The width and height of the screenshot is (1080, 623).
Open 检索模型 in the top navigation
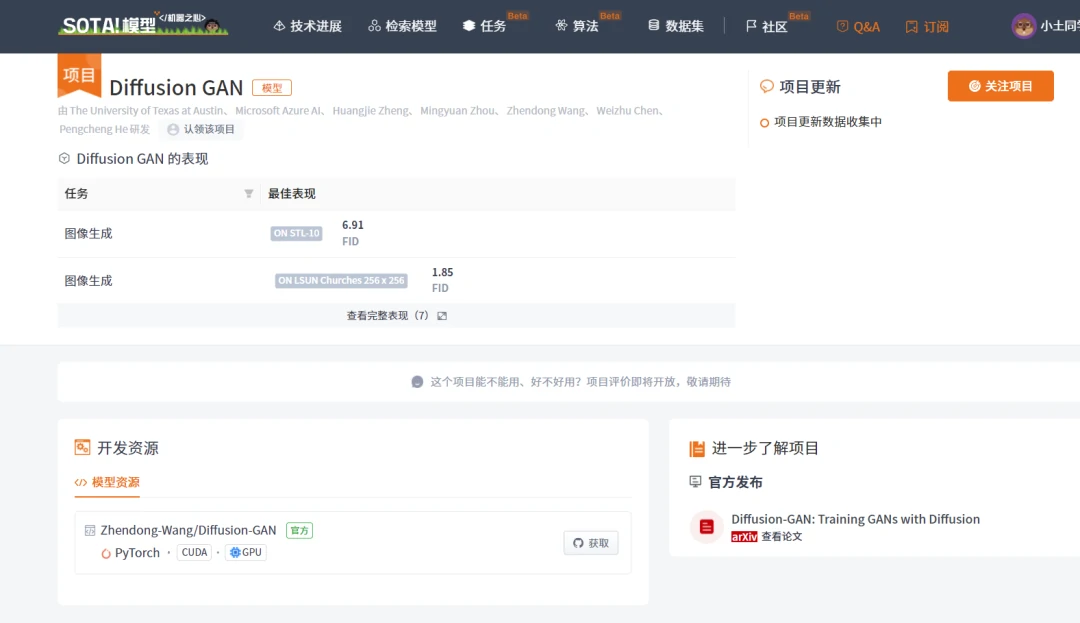click(402, 26)
